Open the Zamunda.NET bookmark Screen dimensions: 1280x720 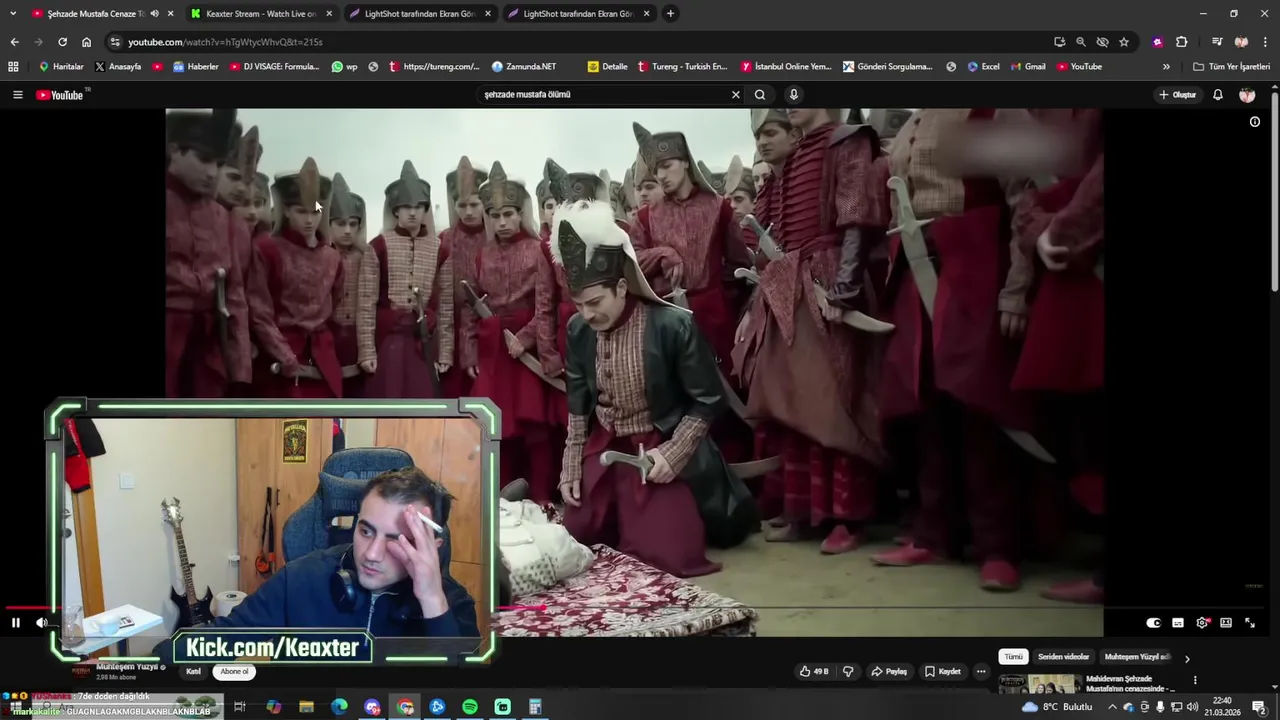(524, 67)
